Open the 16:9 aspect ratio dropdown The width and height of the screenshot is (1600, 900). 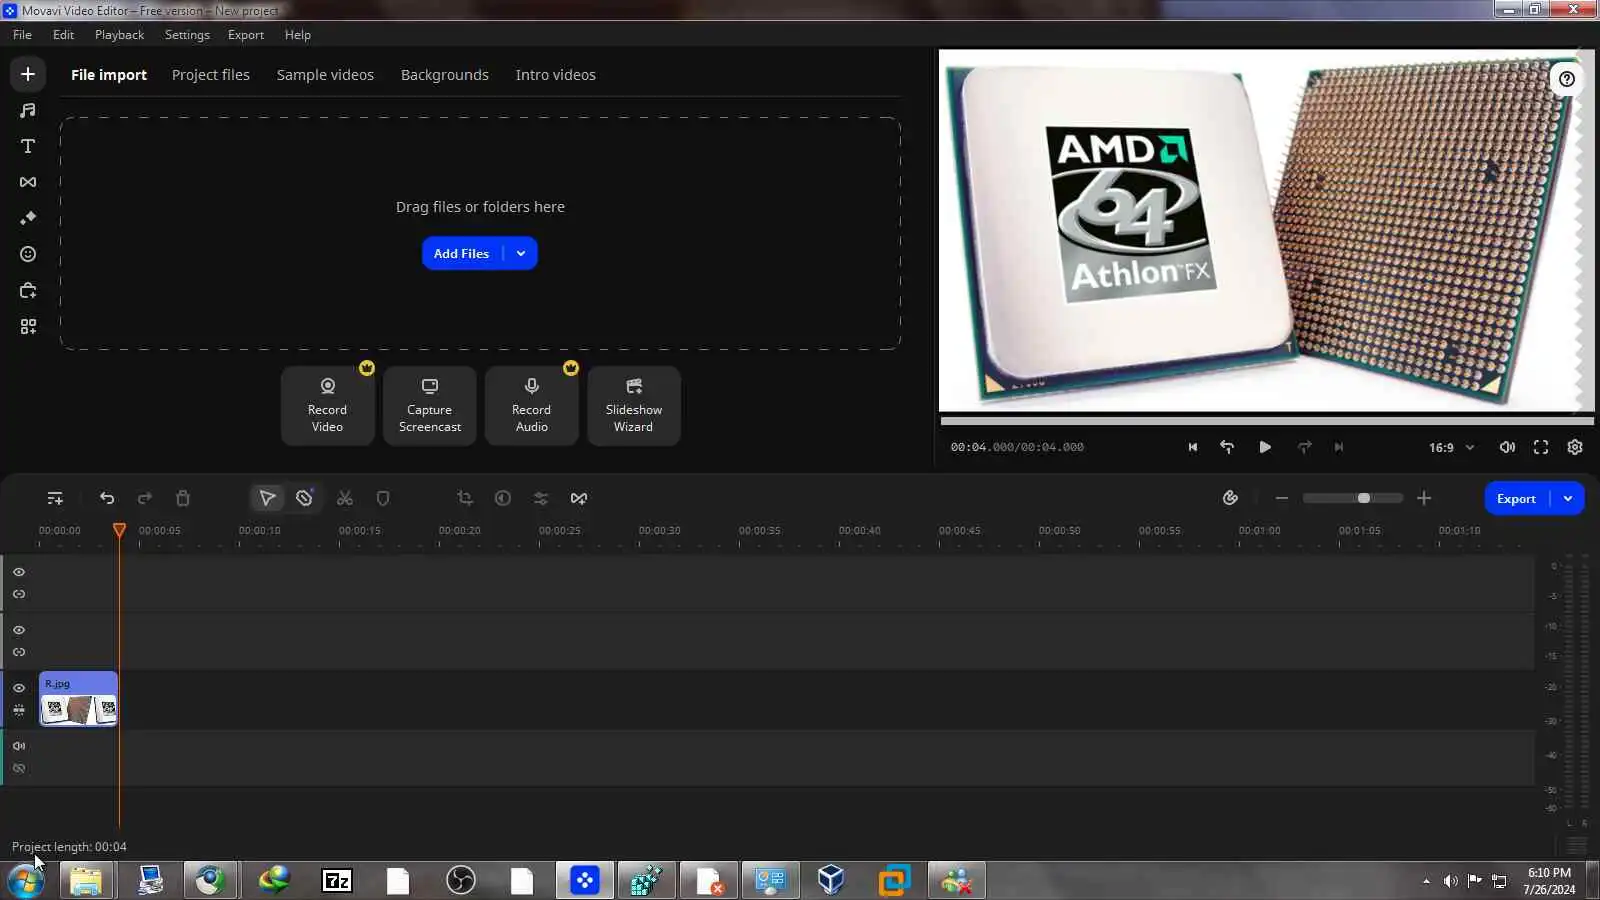point(1452,447)
